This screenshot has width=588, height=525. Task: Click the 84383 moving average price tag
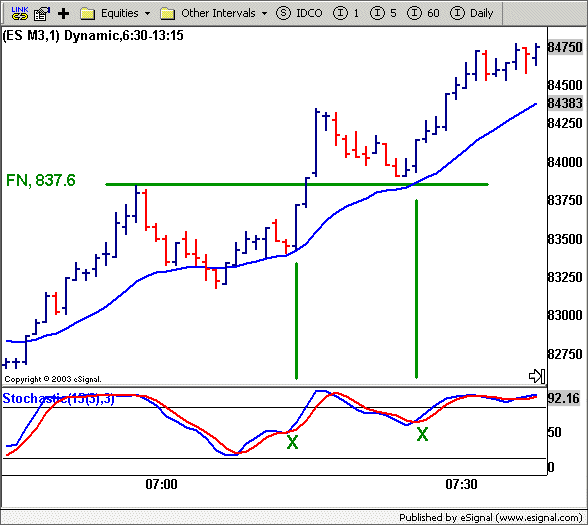[x=564, y=103]
